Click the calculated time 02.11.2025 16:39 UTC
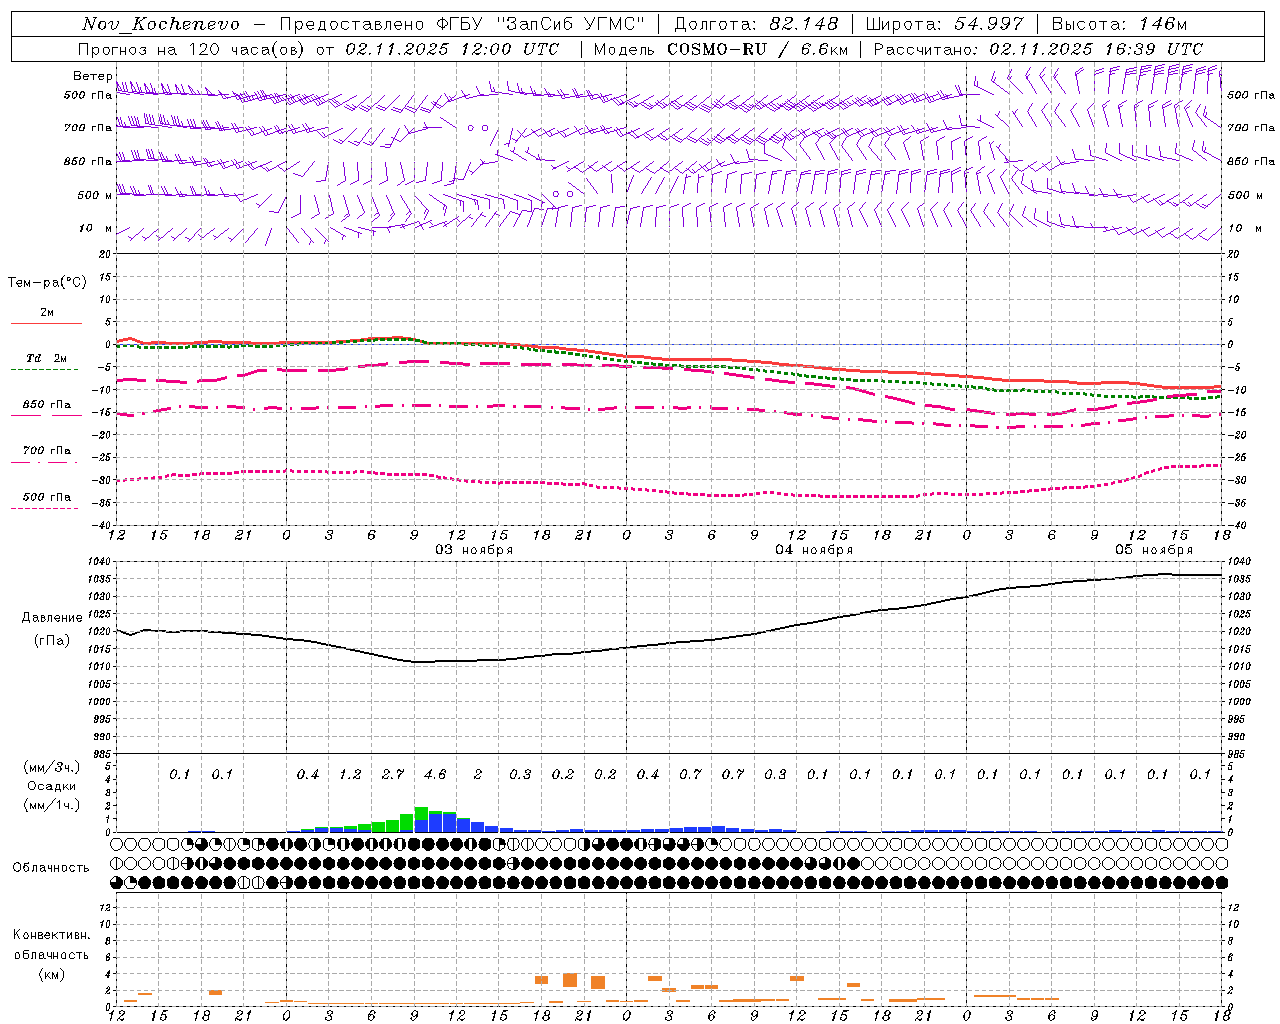The image size is (1280, 1024). click(x=1096, y=49)
